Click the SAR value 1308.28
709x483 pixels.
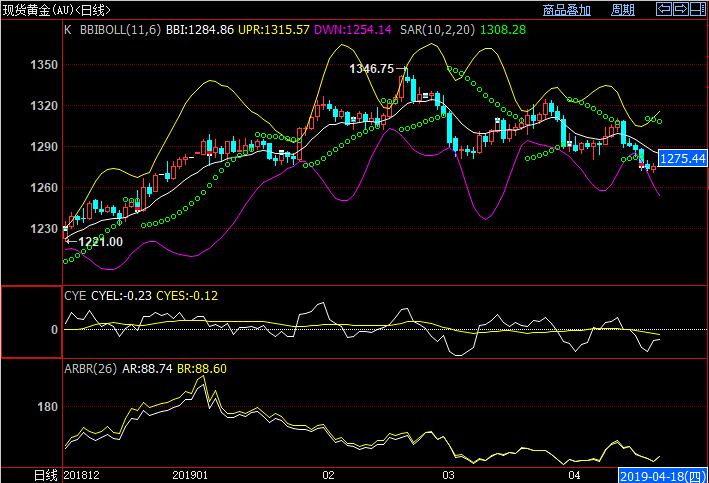coord(503,30)
